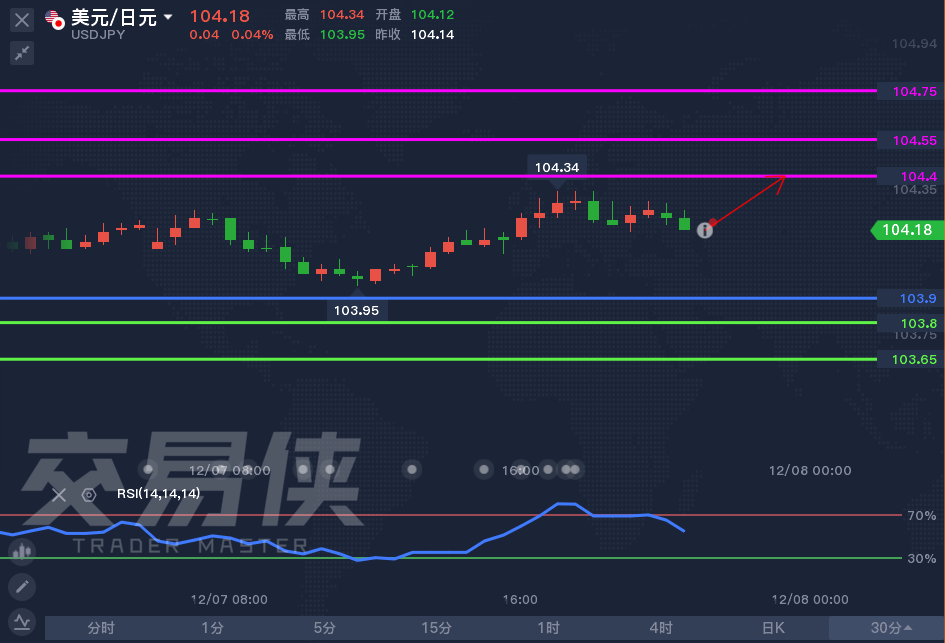The height and width of the screenshot is (643, 945).
Task: Select the 104.55 magenta price tag
Action: tap(911, 140)
